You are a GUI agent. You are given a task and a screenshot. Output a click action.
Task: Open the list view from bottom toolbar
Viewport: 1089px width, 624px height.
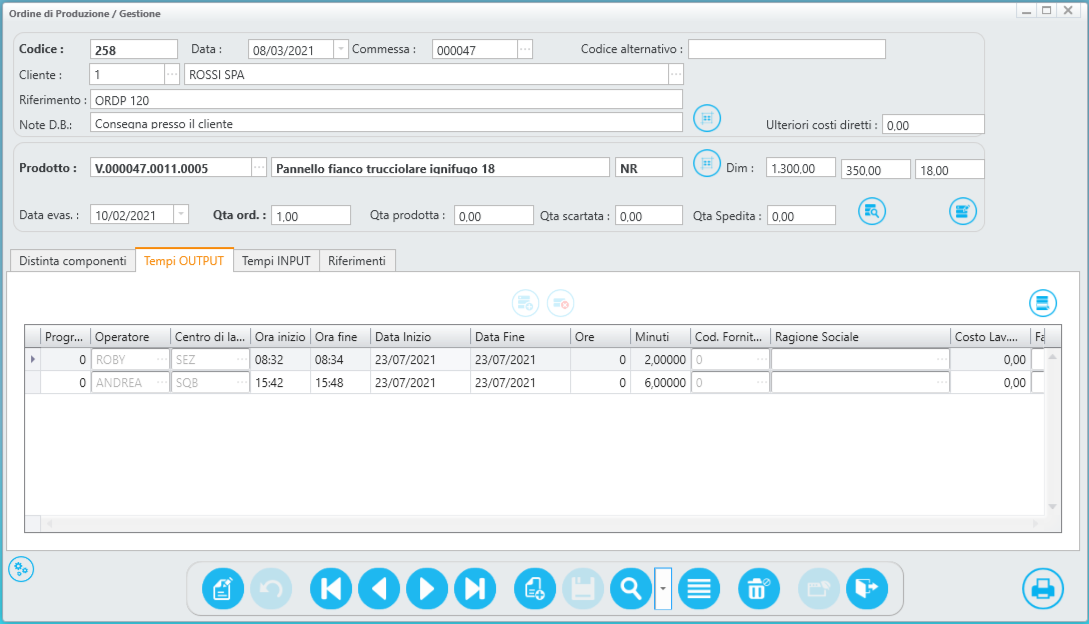tap(699, 589)
